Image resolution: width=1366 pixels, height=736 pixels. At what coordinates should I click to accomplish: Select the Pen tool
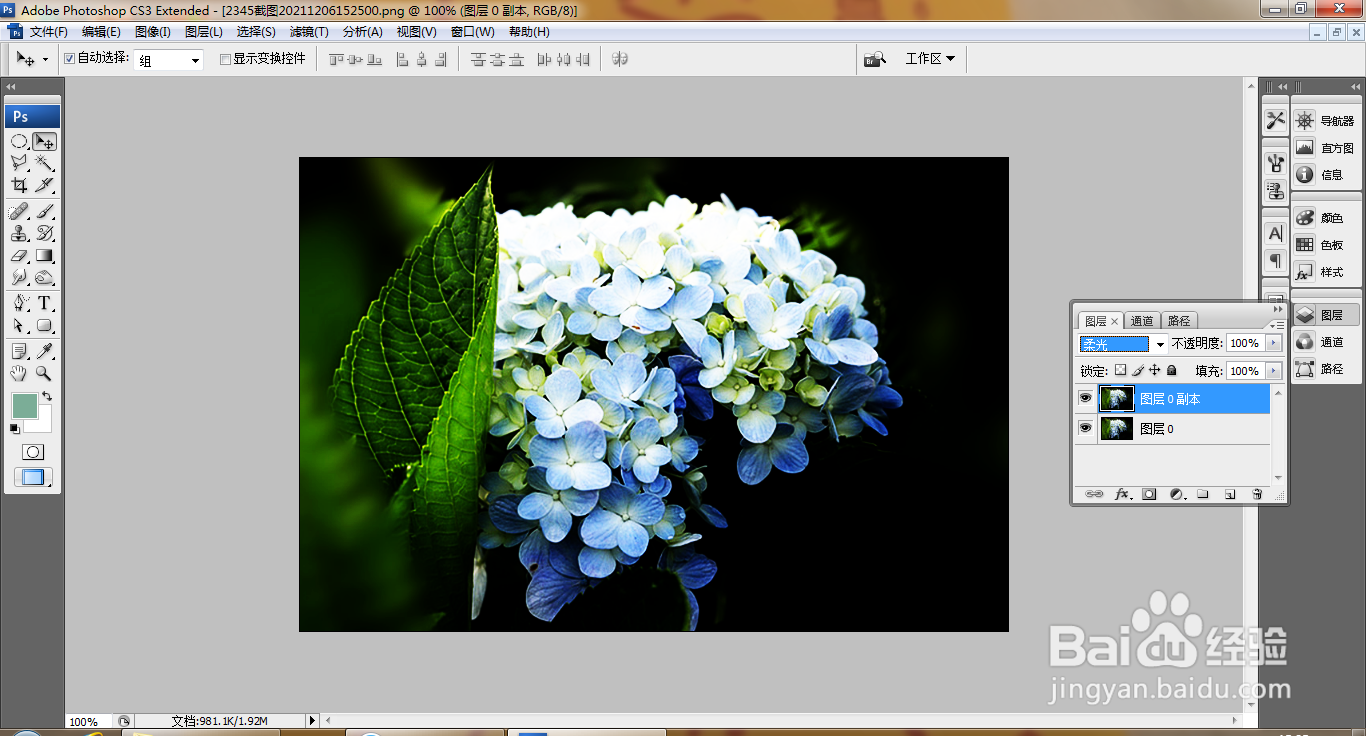pyautogui.click(x=19, y=304)
